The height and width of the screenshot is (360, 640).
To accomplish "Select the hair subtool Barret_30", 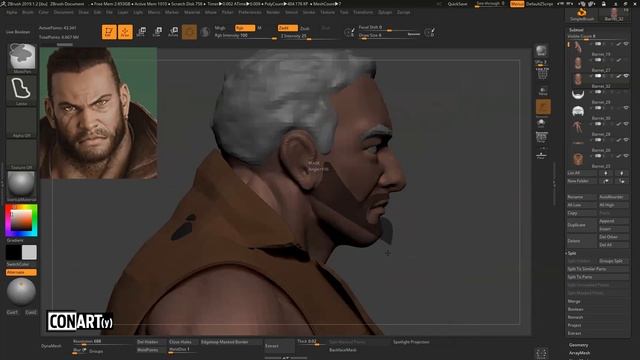I will 578,111.
